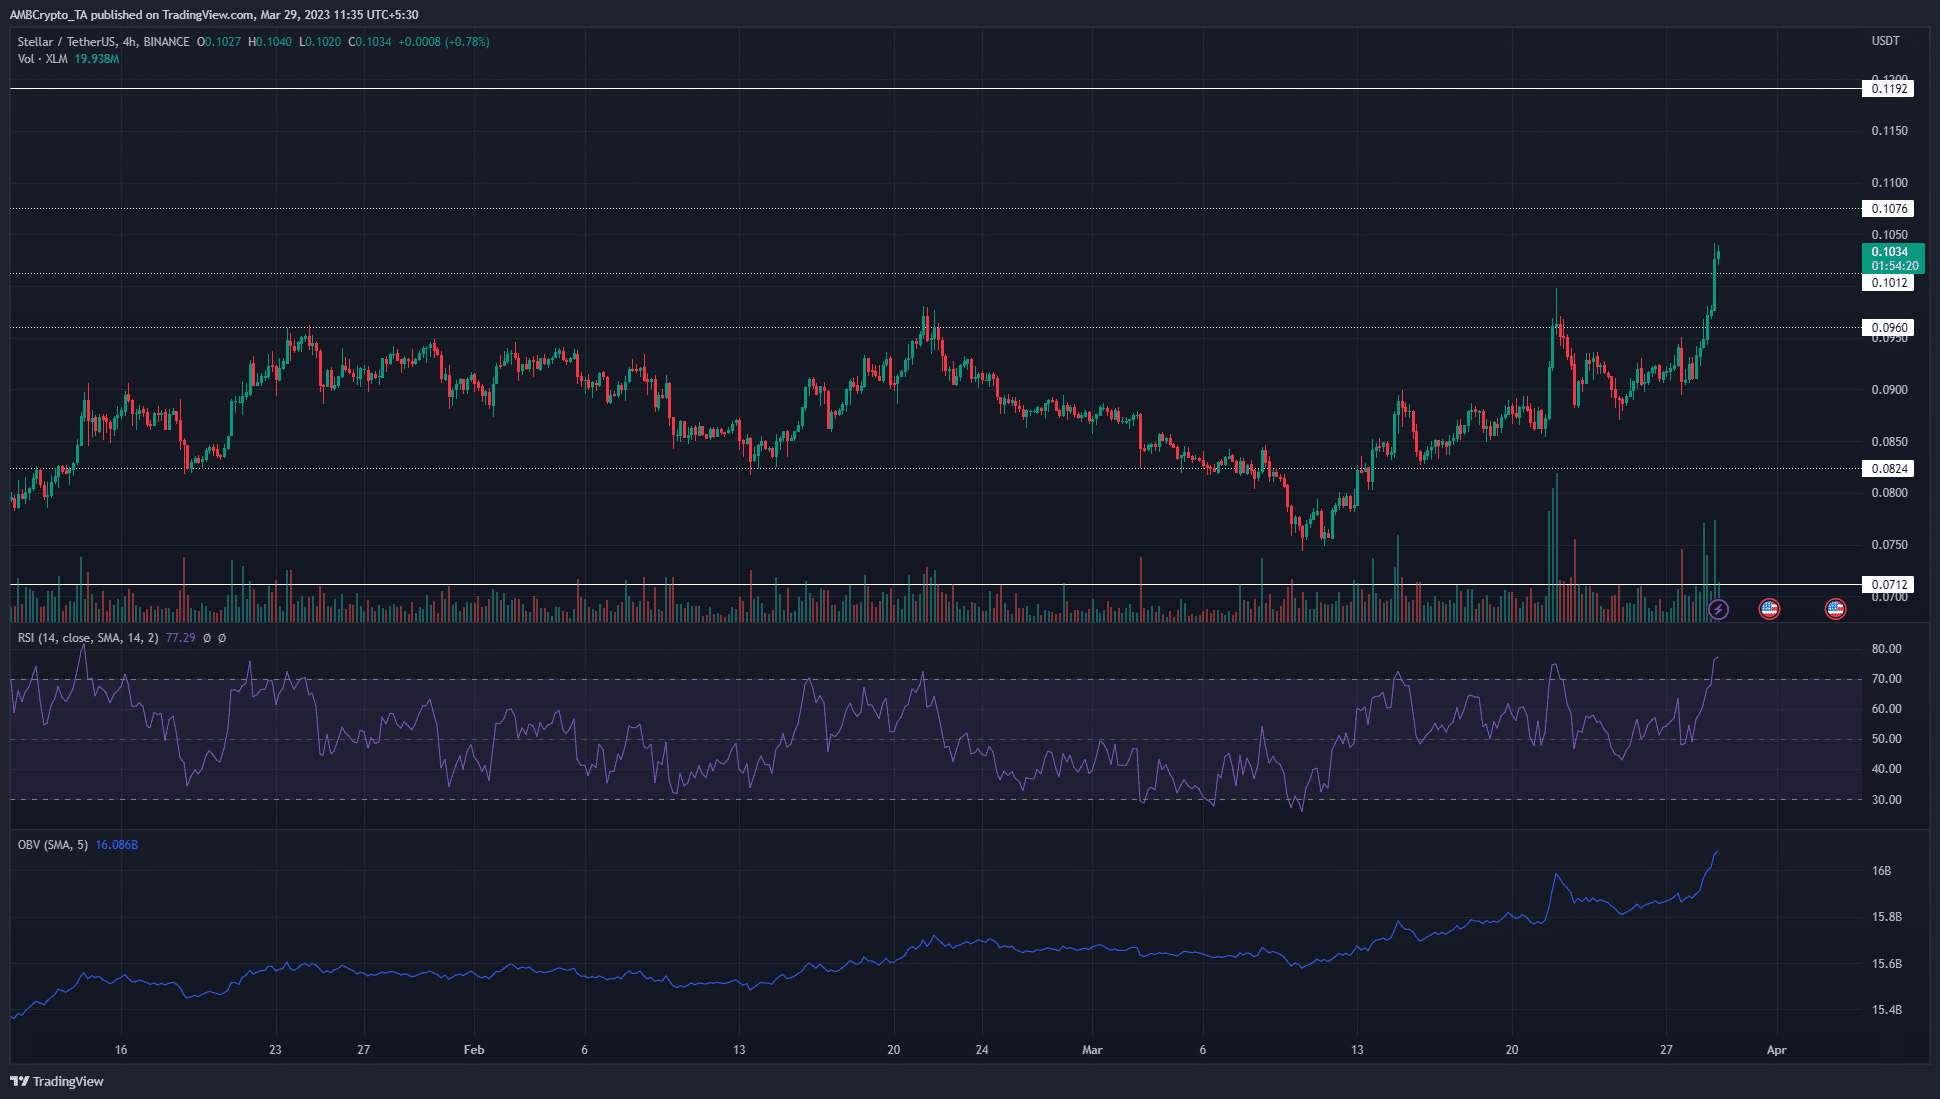Click the first Ø icon beside RSI value
Image resolution: width=1940 pixels, height=1099 pixels.
[x=207, y=637]
